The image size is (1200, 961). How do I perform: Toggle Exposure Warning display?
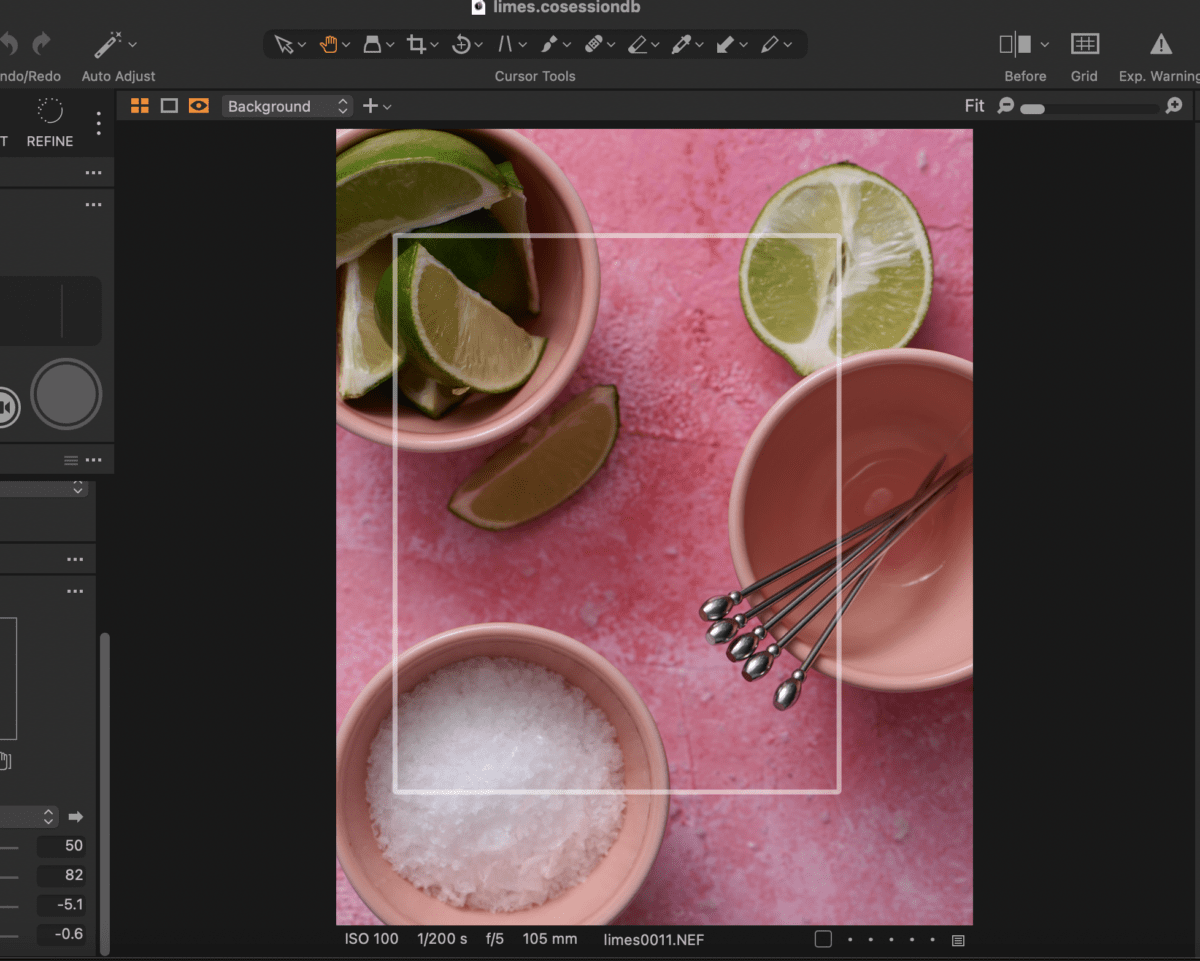pos(1160,44)
